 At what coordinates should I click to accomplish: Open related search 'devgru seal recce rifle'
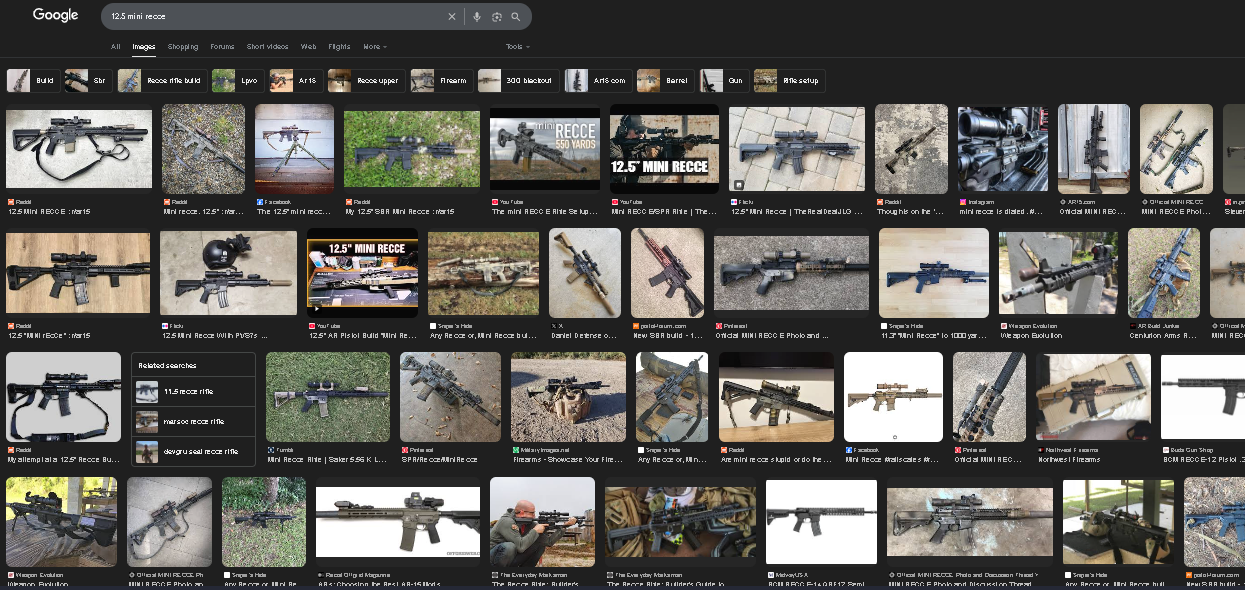[193, 451]
